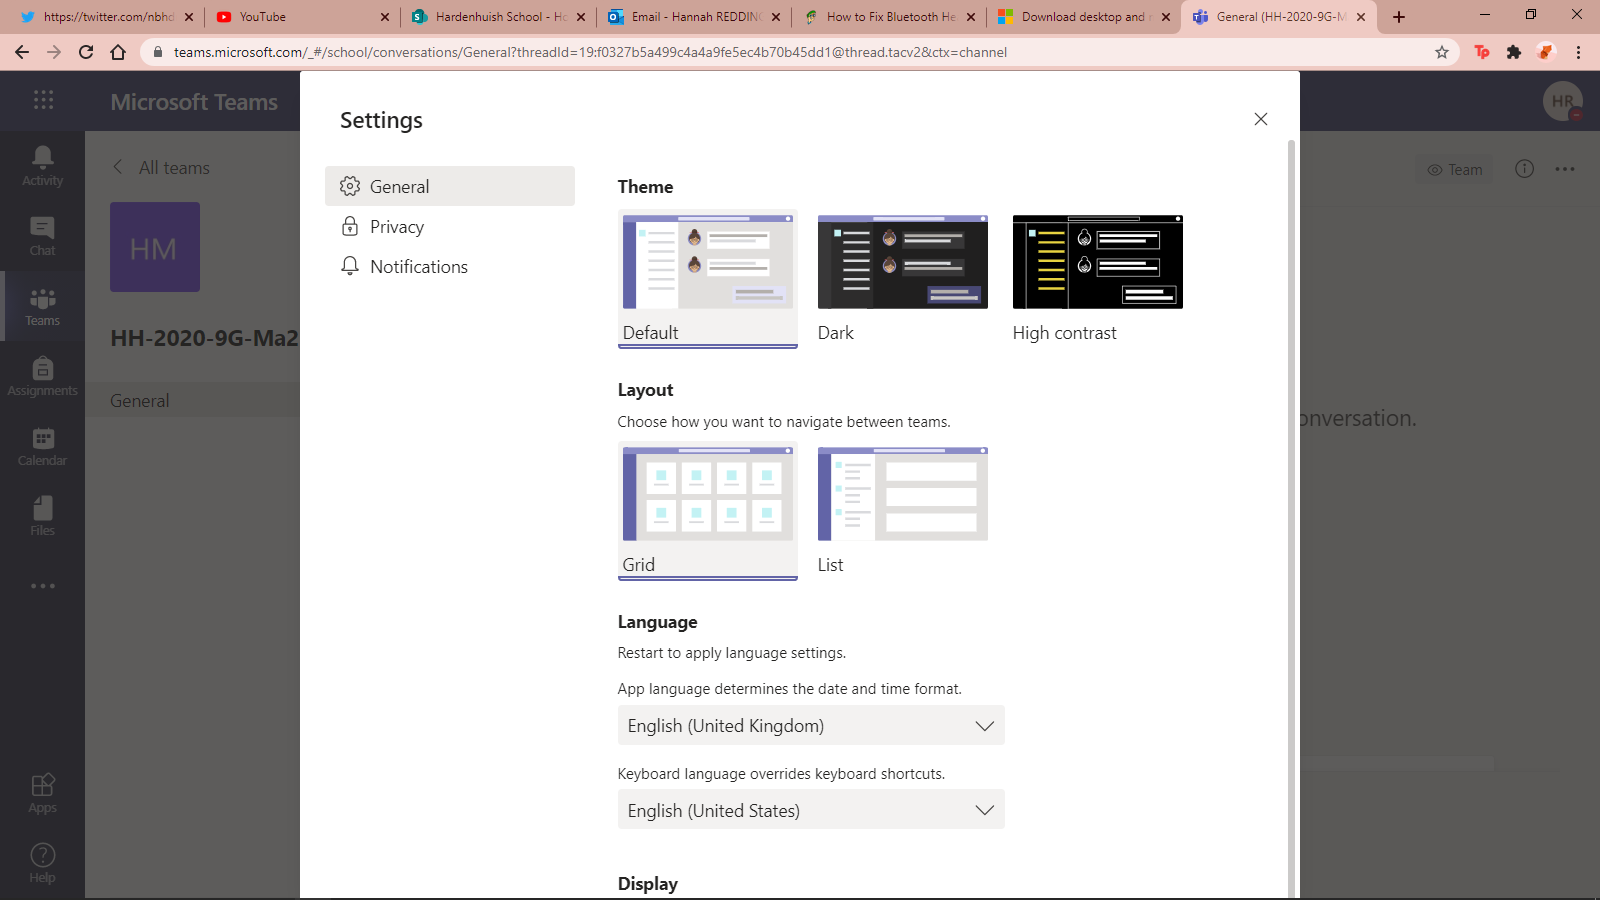
Task: Go to Chrome home page icon
Action: [x=118, y=52]
